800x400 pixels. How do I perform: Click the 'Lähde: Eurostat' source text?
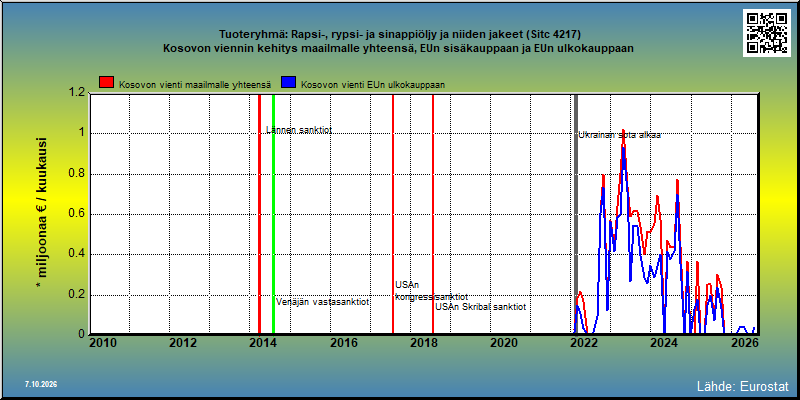(743, 385)
